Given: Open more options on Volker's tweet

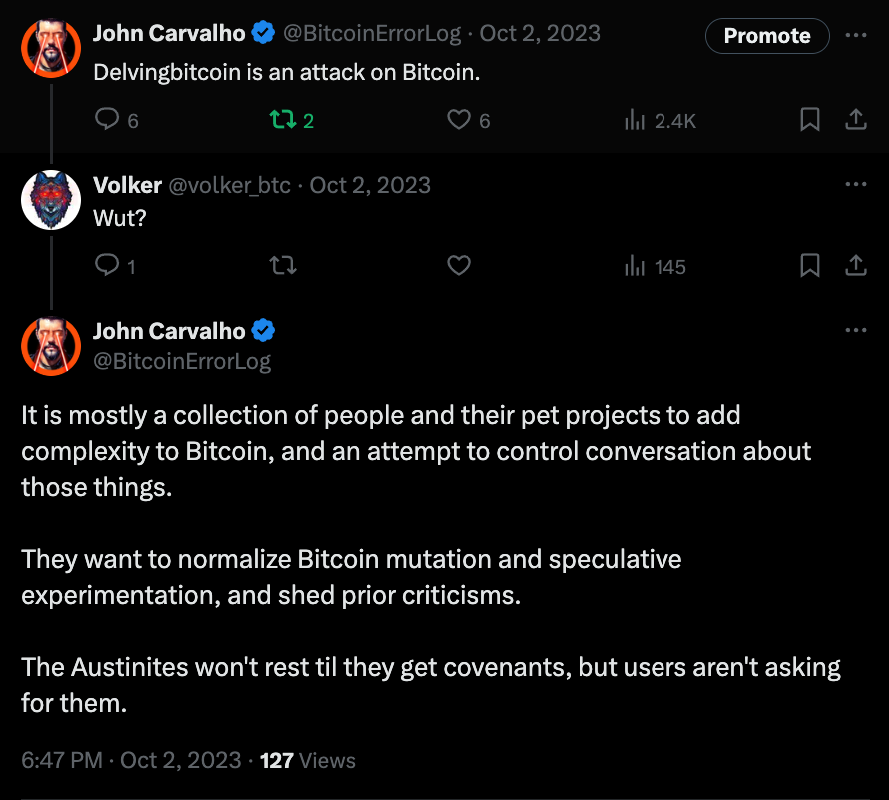Looking at the screenshot, I should tap(856, 185).
